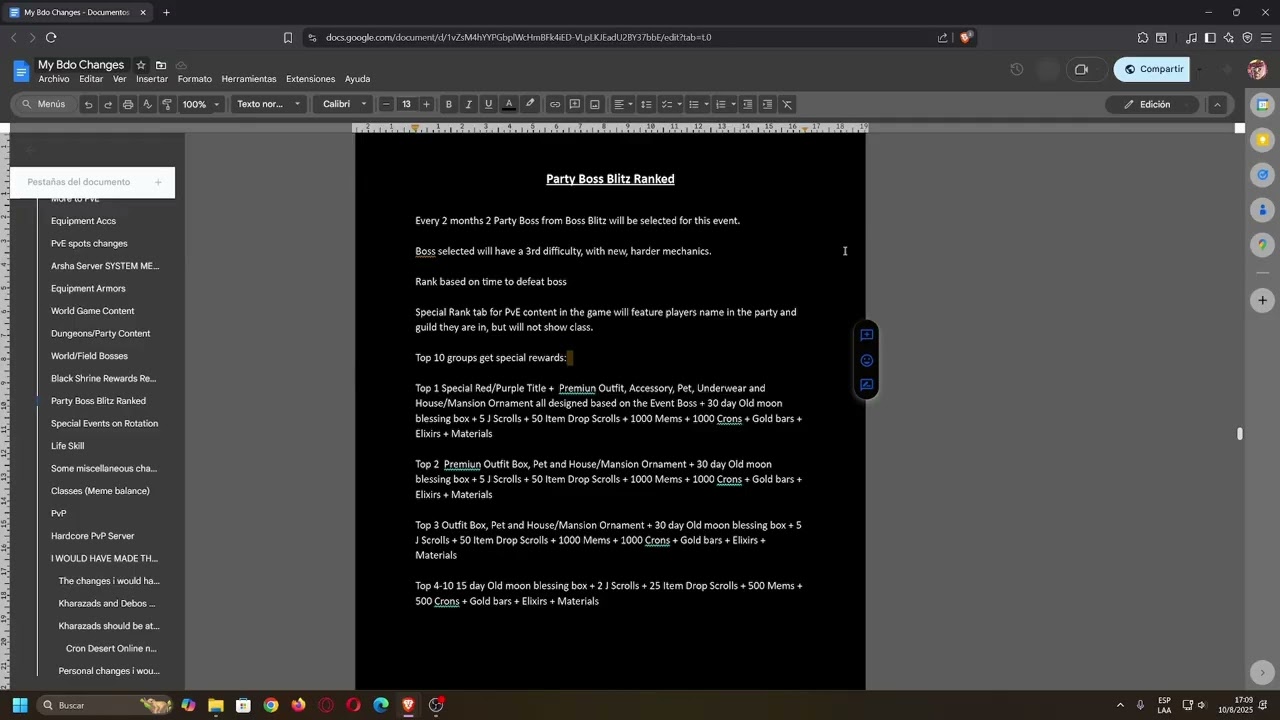The image size is (1280, 720).
Task: Run spelling and grammar check icon
Action: coord(147,104)
